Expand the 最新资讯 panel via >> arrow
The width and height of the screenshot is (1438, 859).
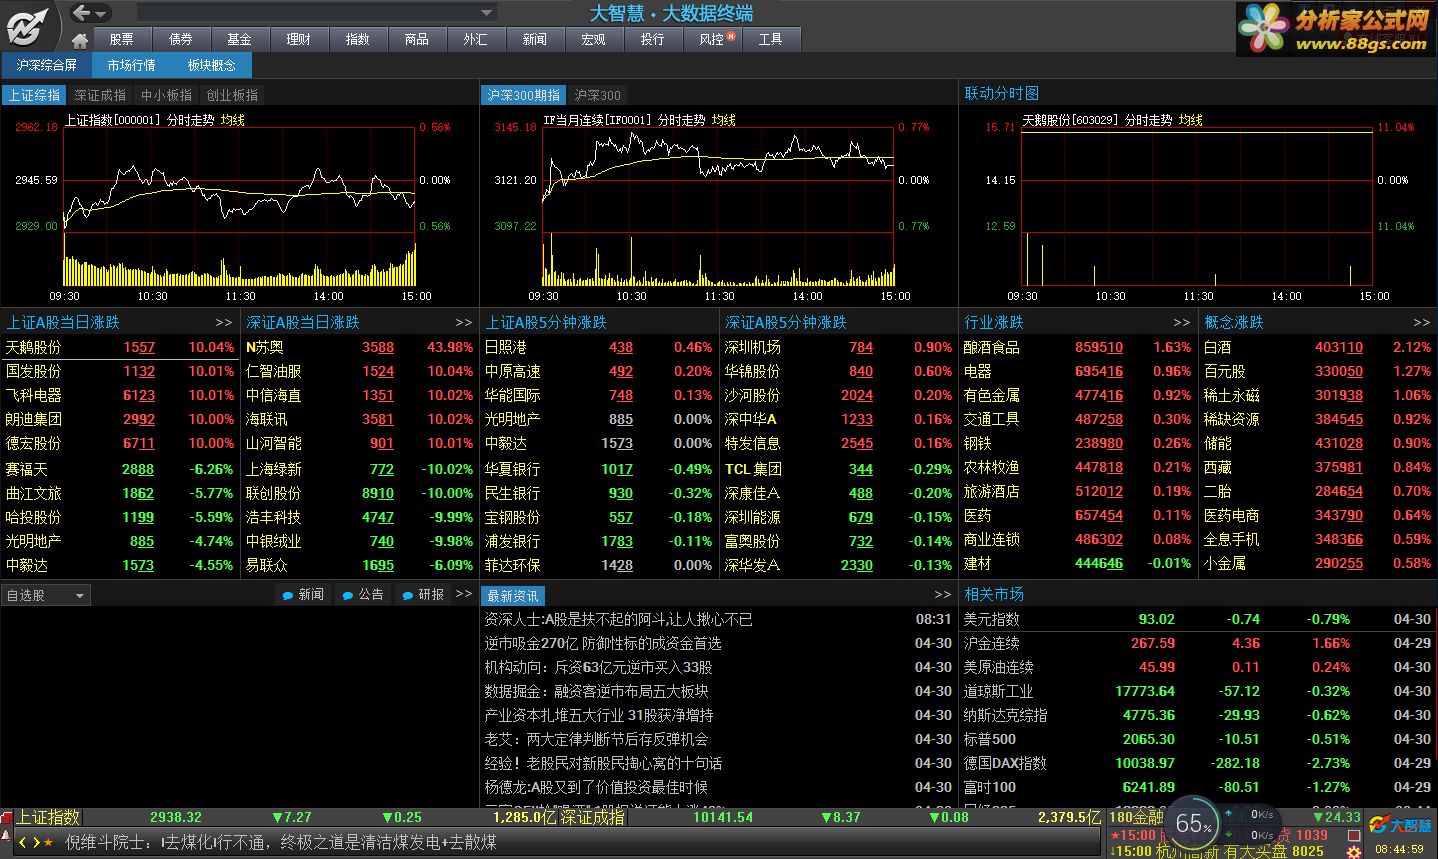click(x=942, y=594)
